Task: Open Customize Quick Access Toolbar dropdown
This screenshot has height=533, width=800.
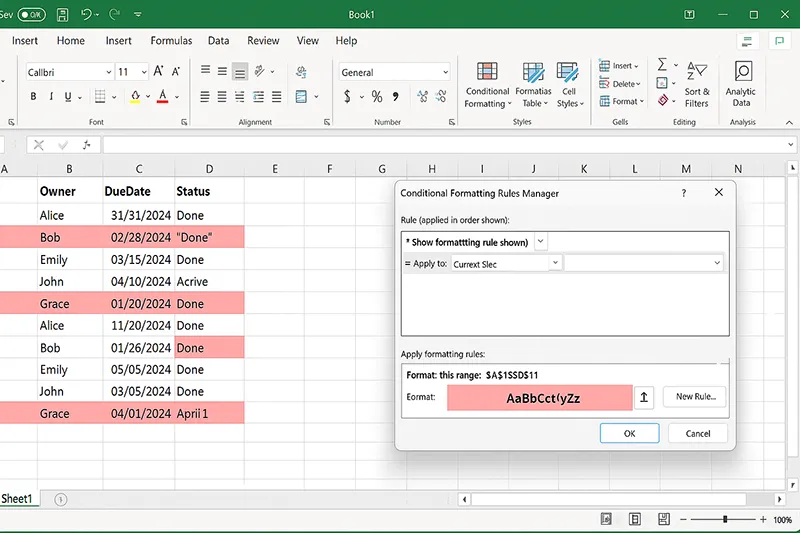Action: click(x=138, y=15)
